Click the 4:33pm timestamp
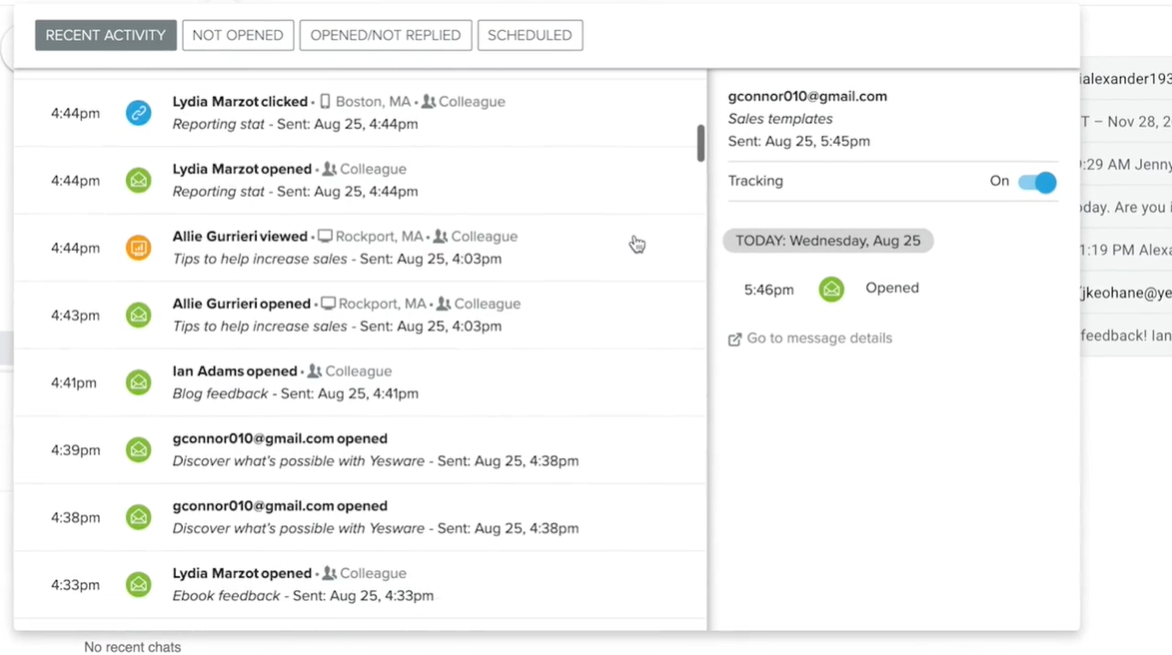 (75, 585)
